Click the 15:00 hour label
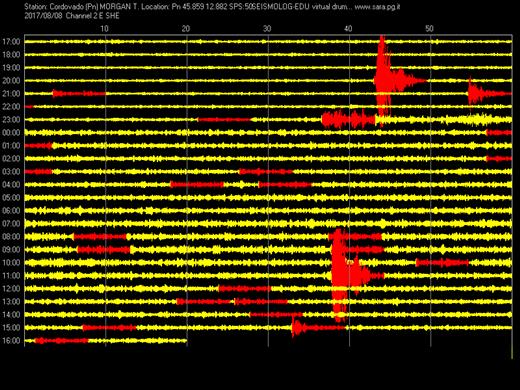The height and width of the screenshot is (390, 520). pos(11,328)
